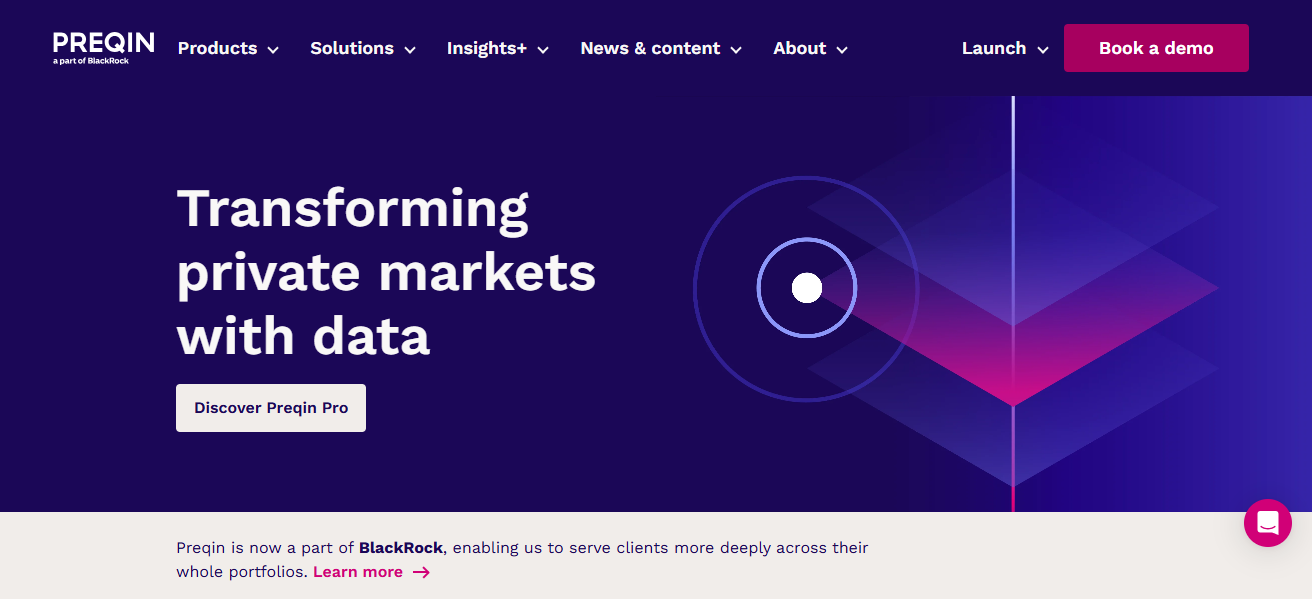Open the chat widget icon
This screenshot has height=599, width=1312.
tap(1267, 523)
